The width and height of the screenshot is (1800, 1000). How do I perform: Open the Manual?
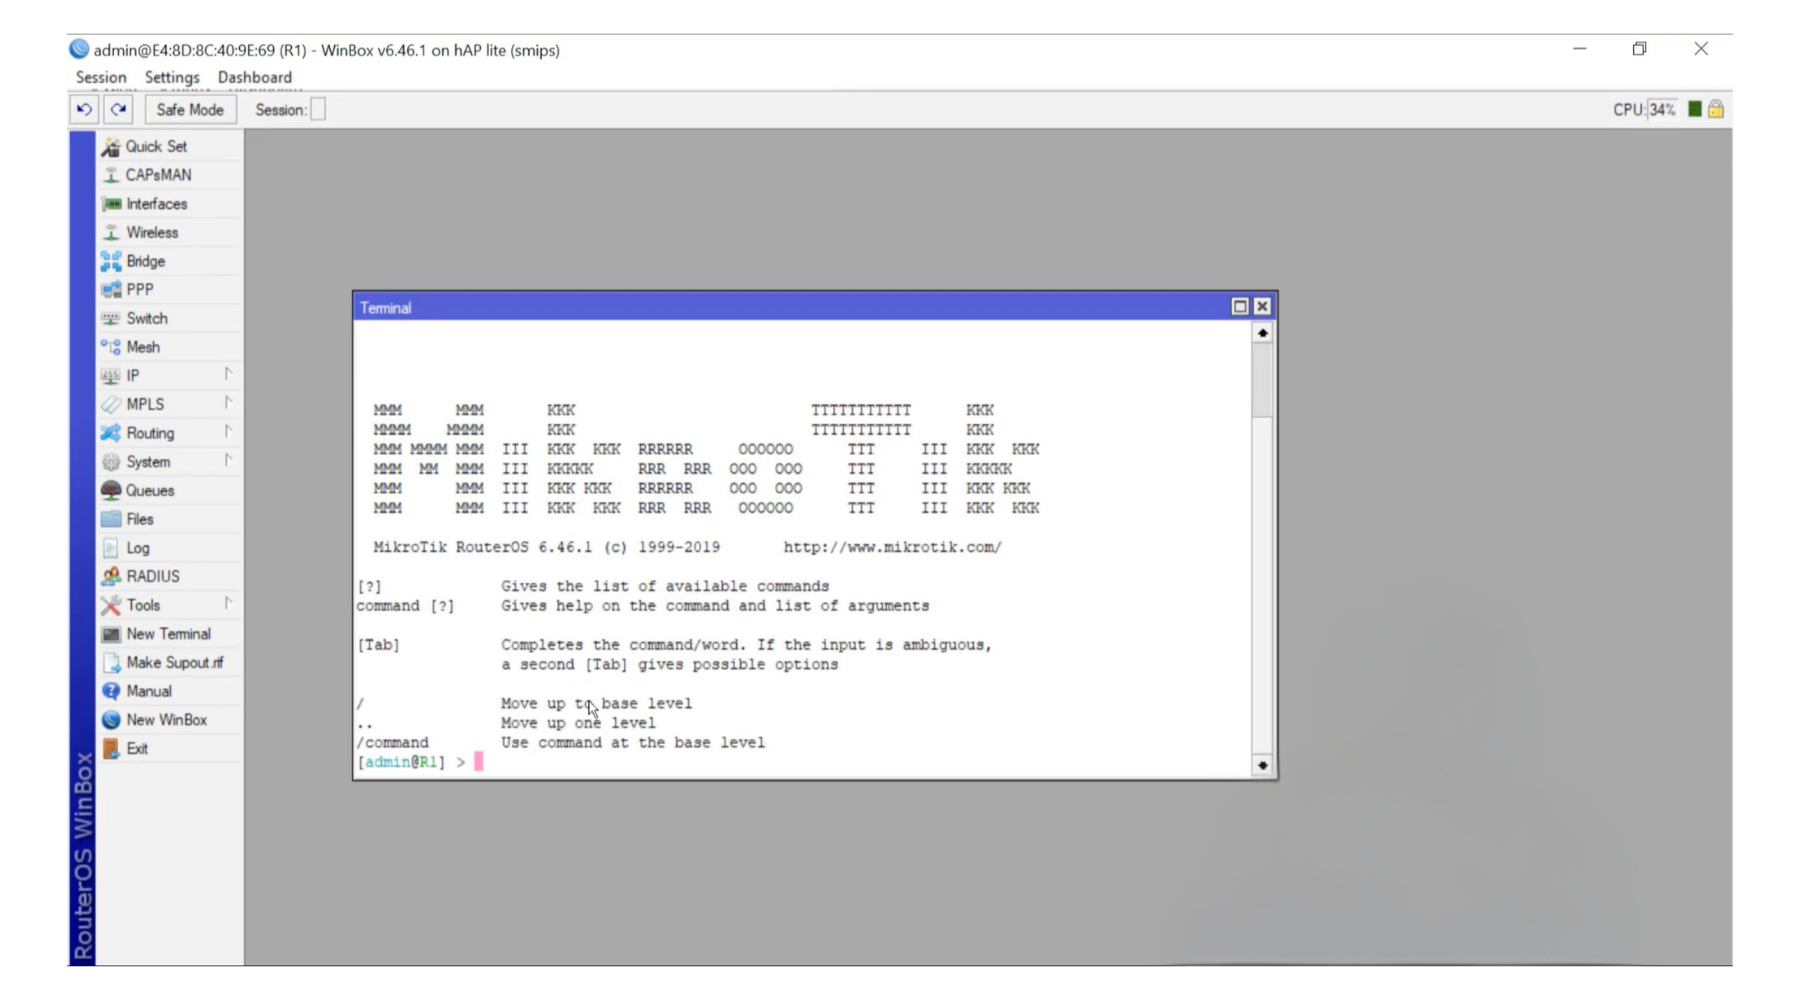point(148,691)
